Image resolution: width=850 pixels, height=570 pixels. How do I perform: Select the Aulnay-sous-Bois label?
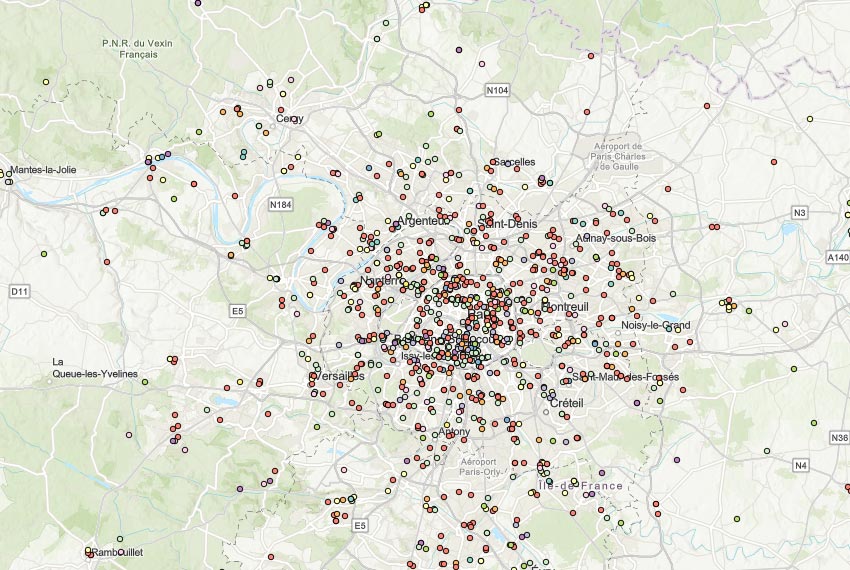click(x=615, y=238)
